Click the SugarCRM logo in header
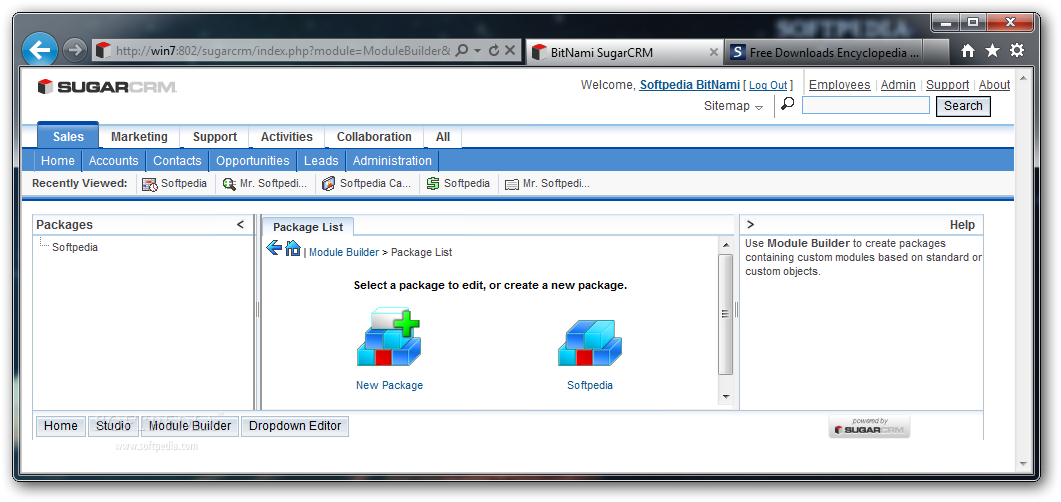1061x502 pixels. coord(108,87)
